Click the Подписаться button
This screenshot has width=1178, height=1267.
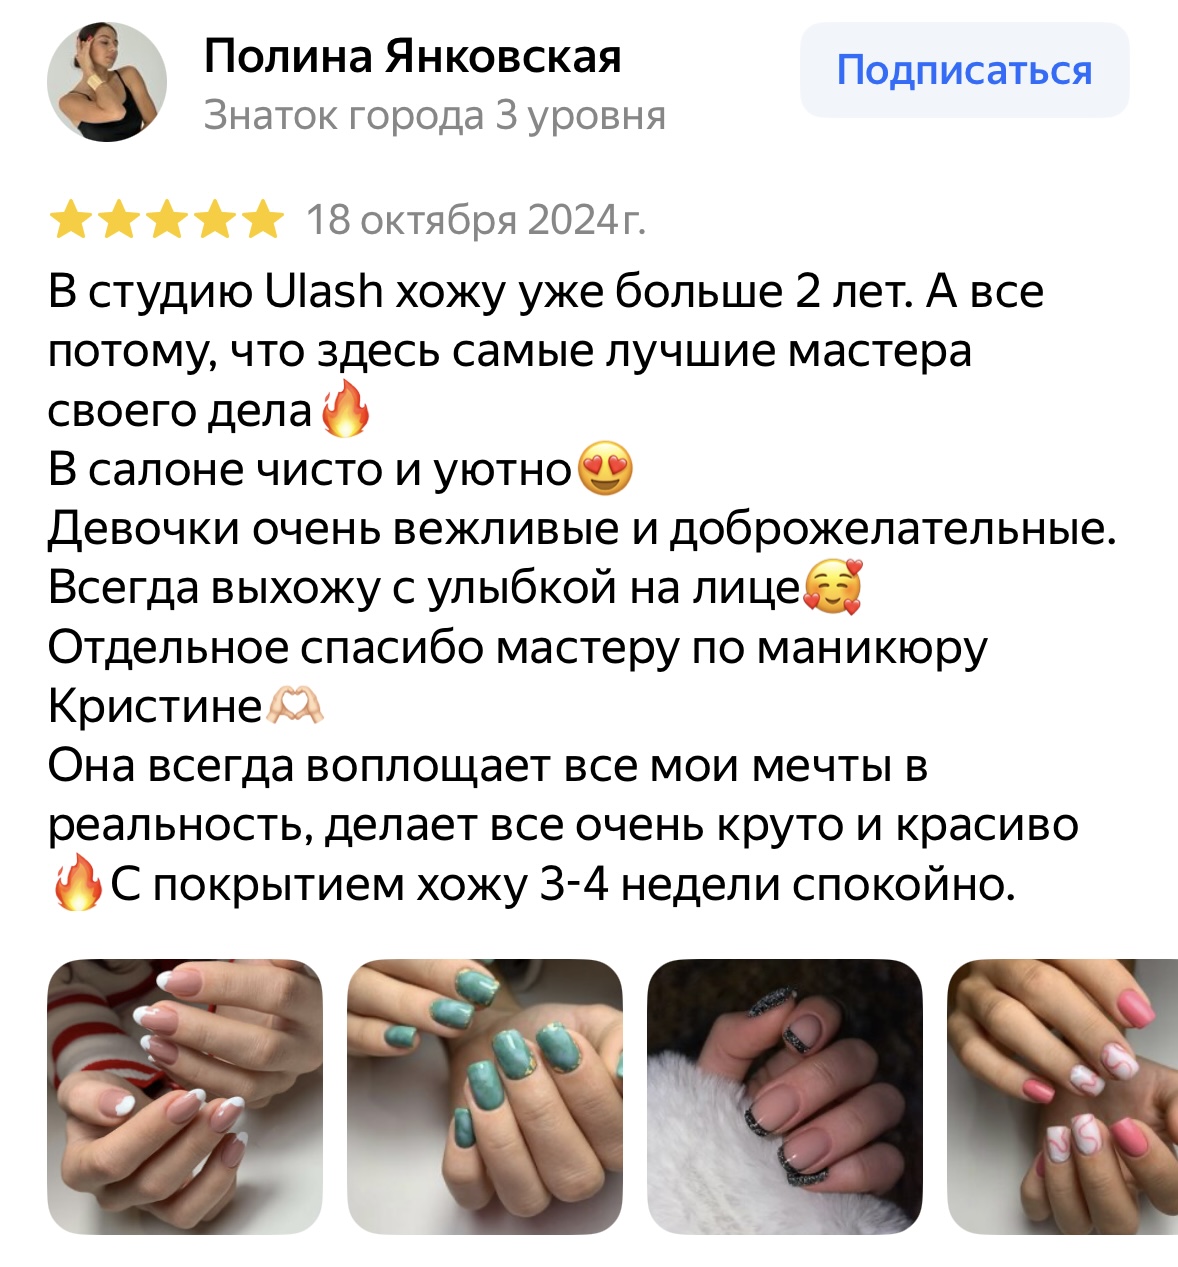[x=964, y=70]
